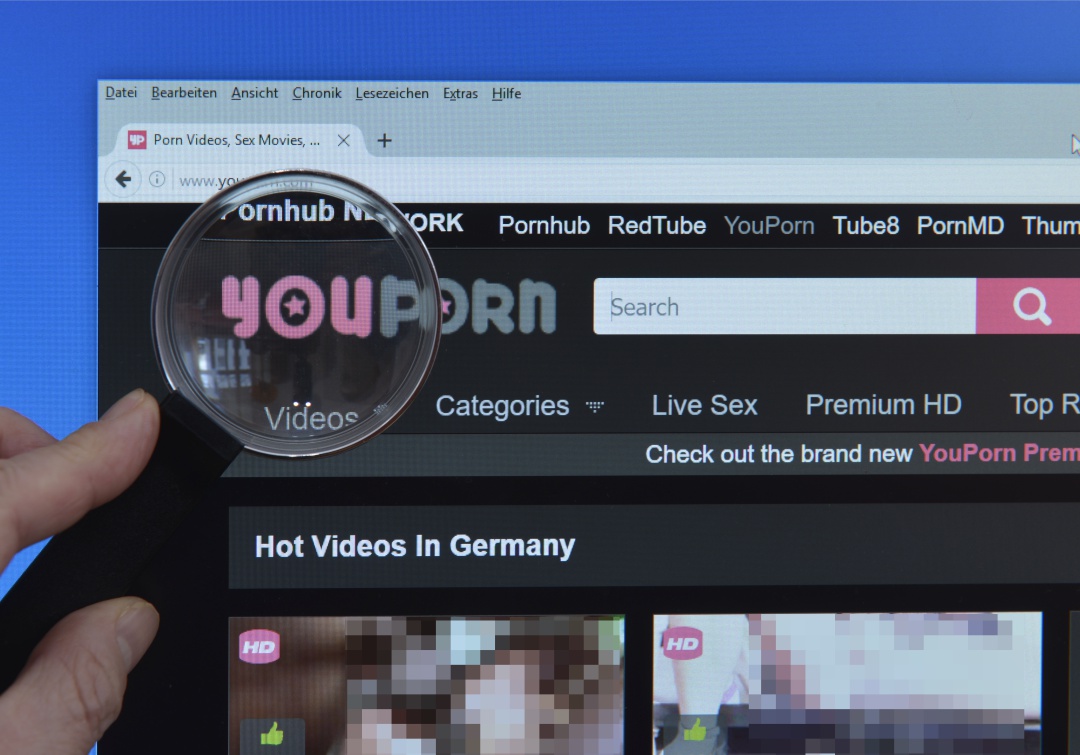
Task: Open the Ansicht menu
Action: (255, 93)
